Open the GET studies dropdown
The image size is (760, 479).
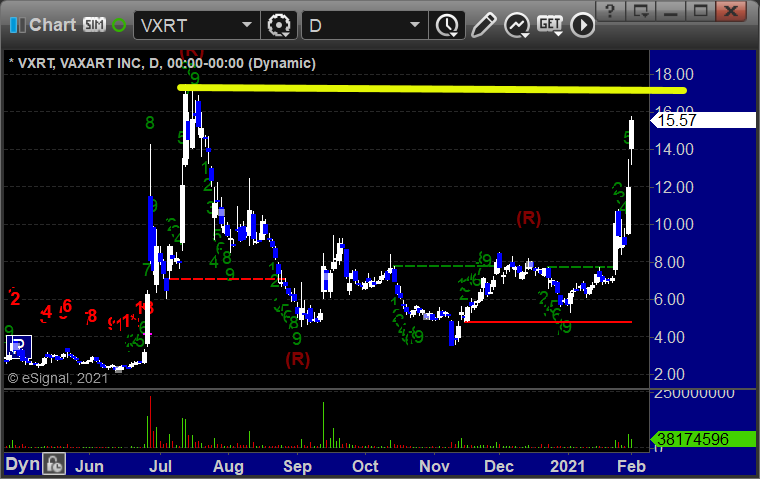(x=550, y=25)
